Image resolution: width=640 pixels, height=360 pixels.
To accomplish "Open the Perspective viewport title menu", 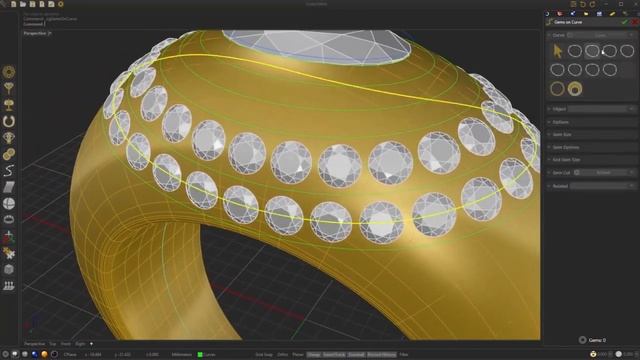I will point(38,33).
